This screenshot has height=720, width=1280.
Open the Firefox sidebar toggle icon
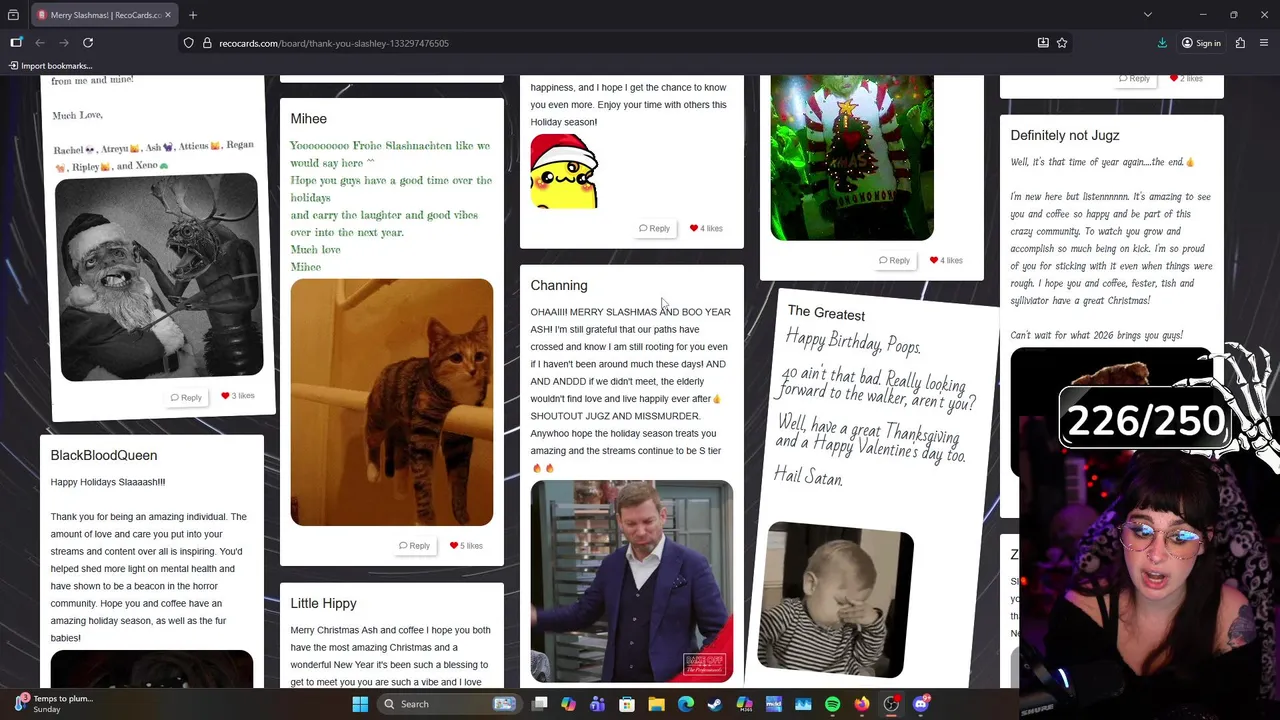(x=16, y=43)
